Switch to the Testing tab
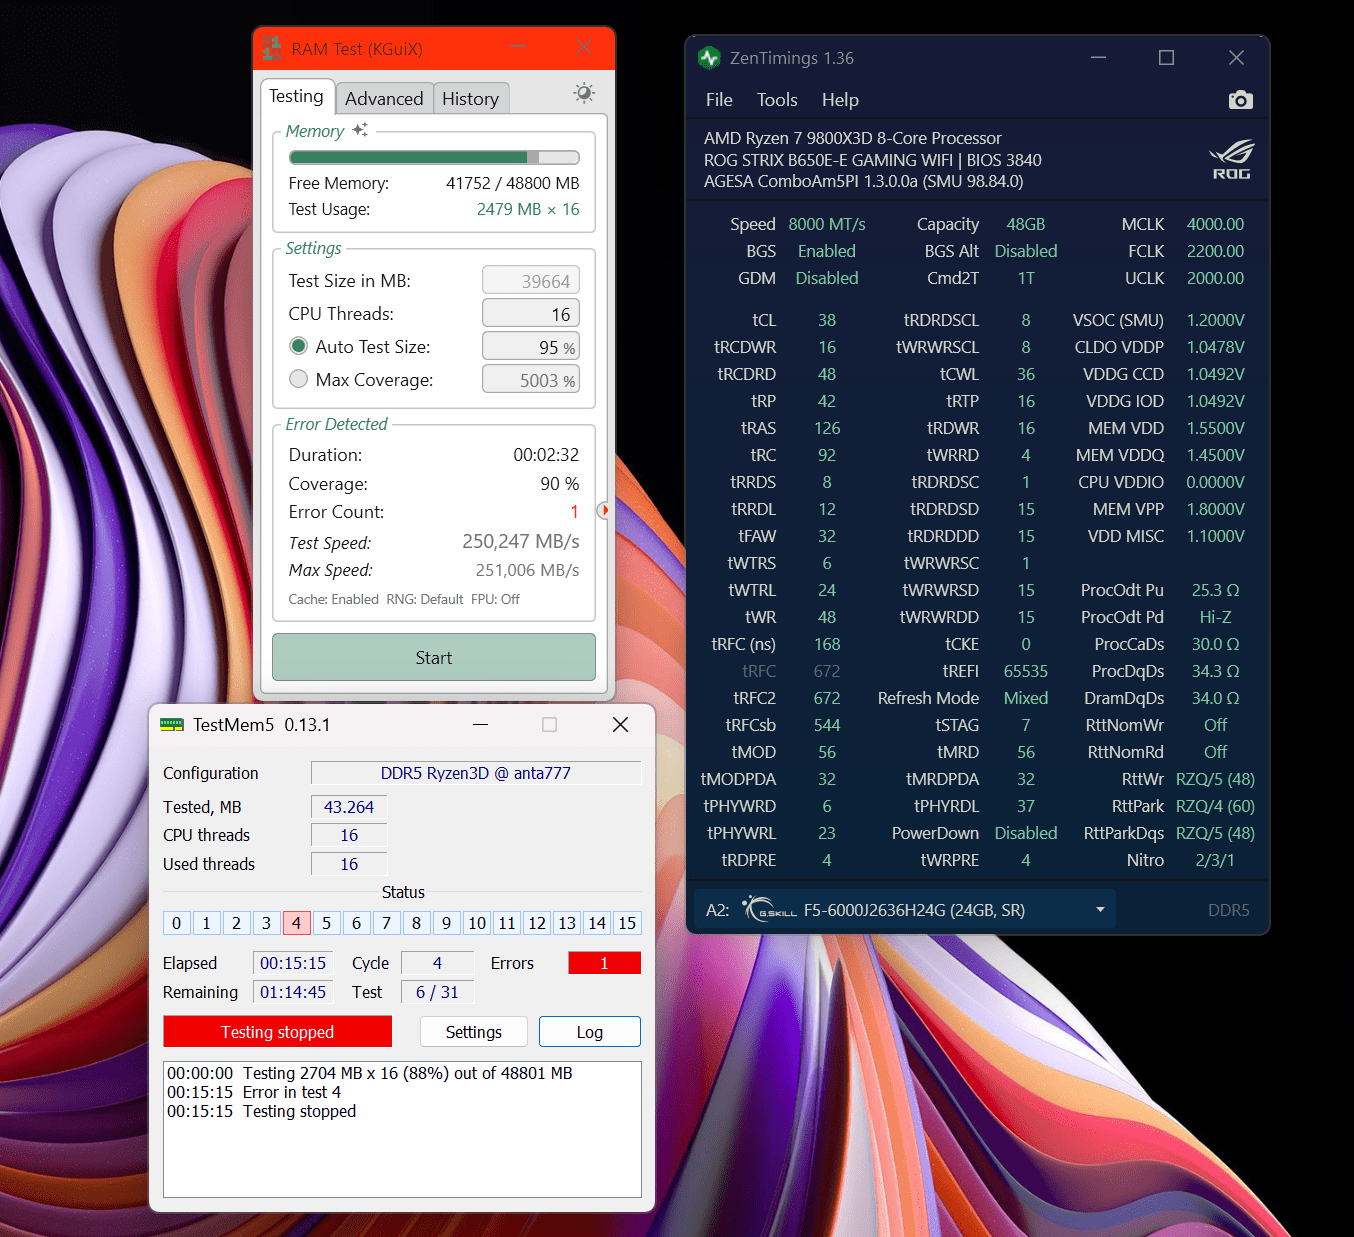This screenshot has width=1354, height=1237. point(296,96)
